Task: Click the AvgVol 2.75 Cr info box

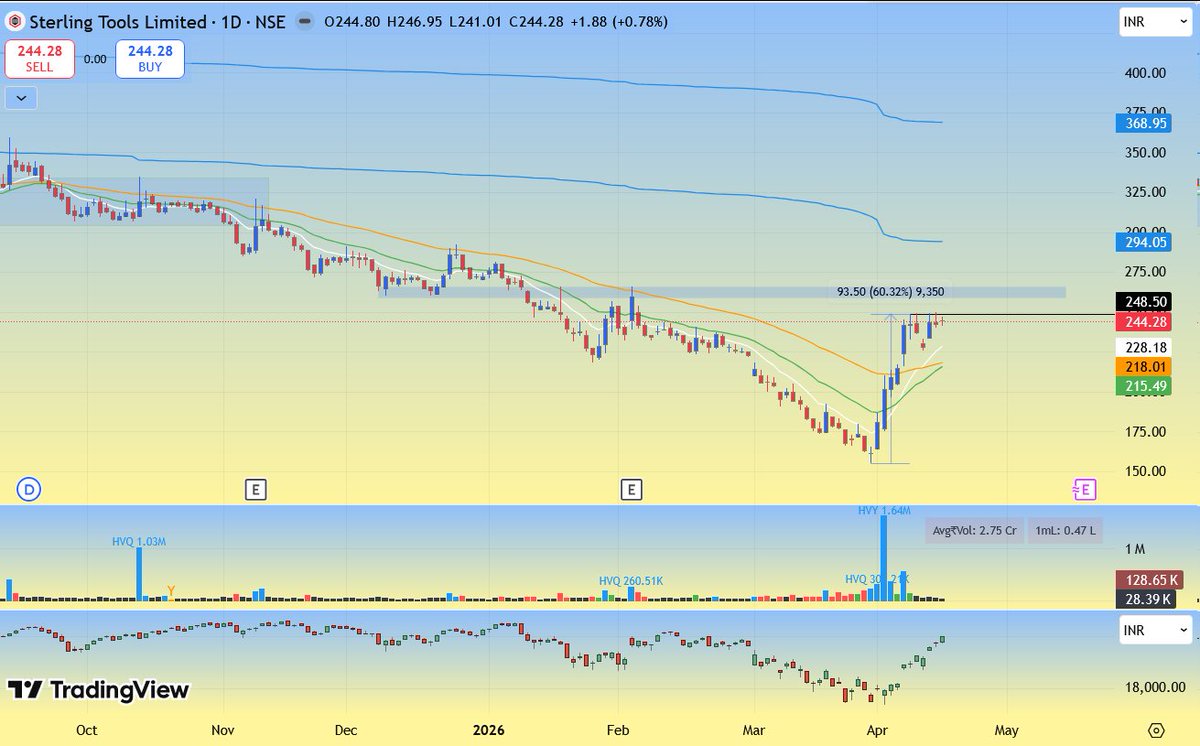Action: point(973,530)
